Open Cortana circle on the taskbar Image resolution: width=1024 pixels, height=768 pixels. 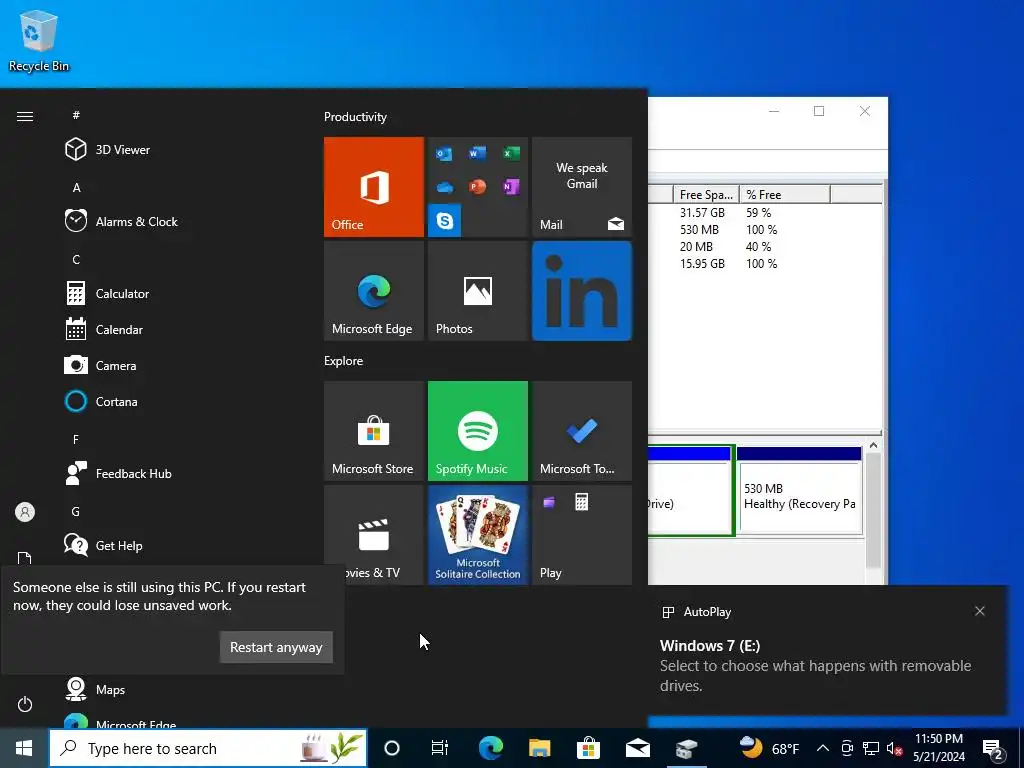[392, 748]
